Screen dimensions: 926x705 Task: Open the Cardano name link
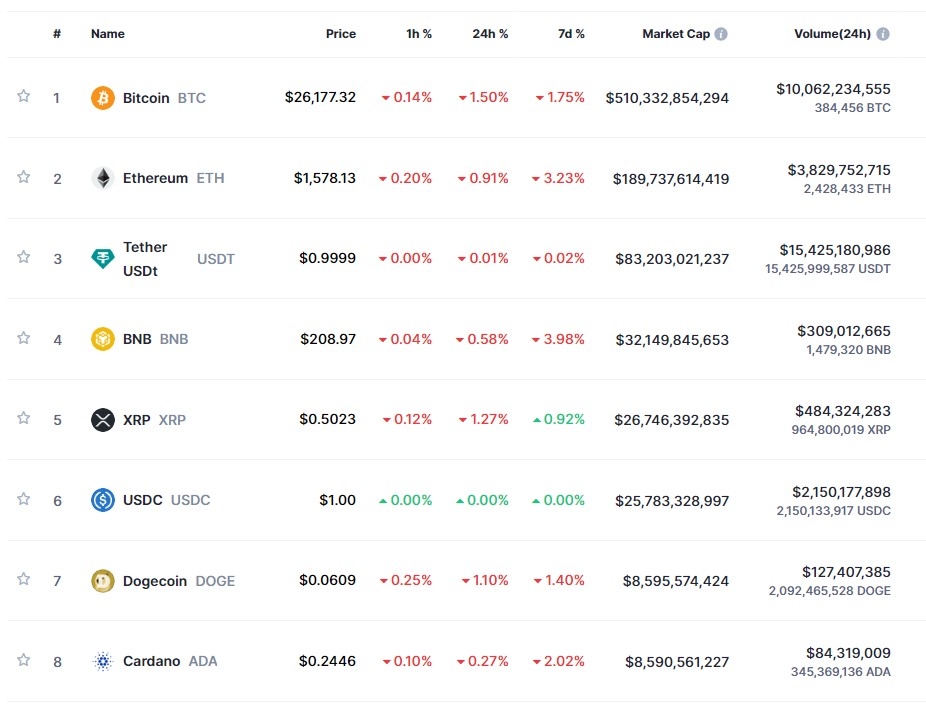(152, 661)
